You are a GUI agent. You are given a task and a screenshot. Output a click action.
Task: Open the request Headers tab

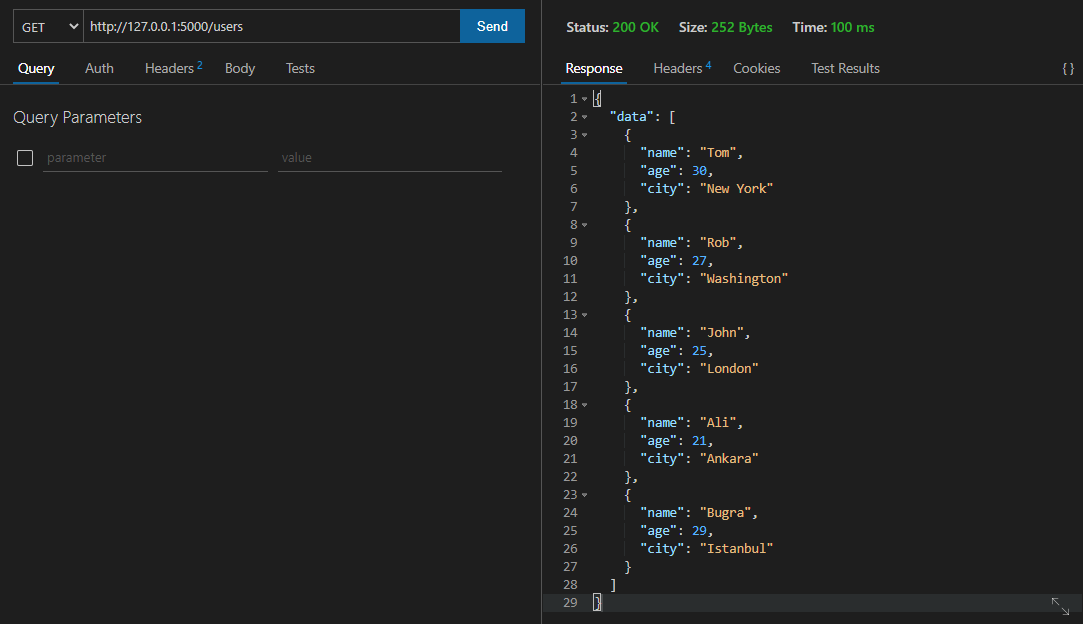point(173,68)
